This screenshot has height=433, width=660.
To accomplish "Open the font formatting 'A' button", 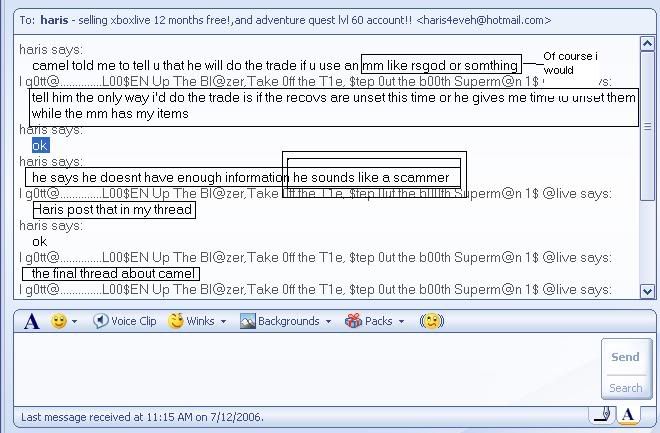I will [x=32, y=322].
